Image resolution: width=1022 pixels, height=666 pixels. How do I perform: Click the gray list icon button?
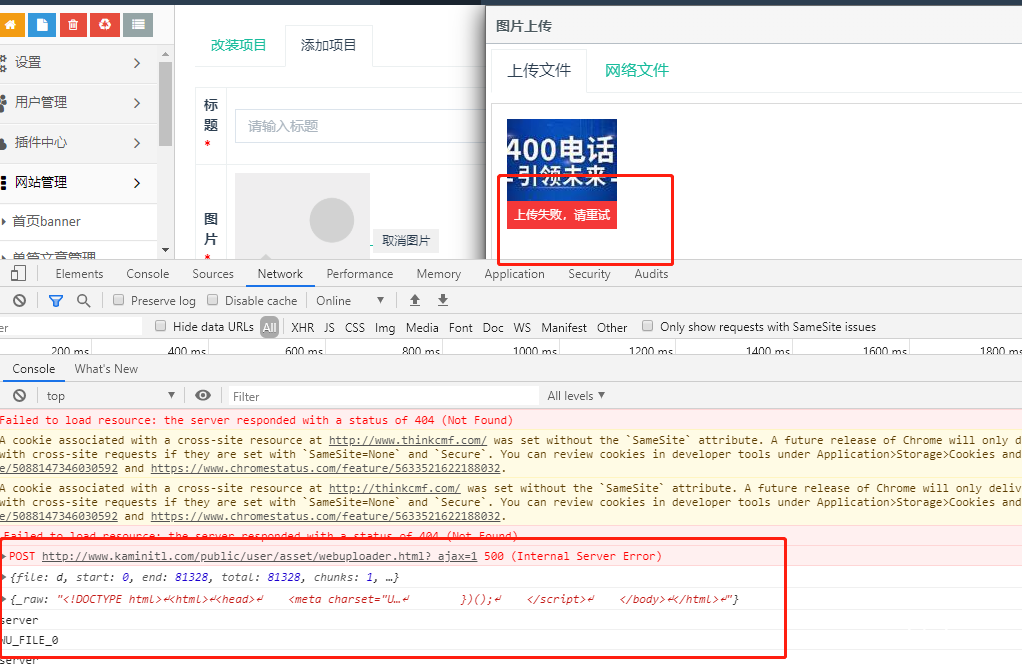(x=138, y=25)
